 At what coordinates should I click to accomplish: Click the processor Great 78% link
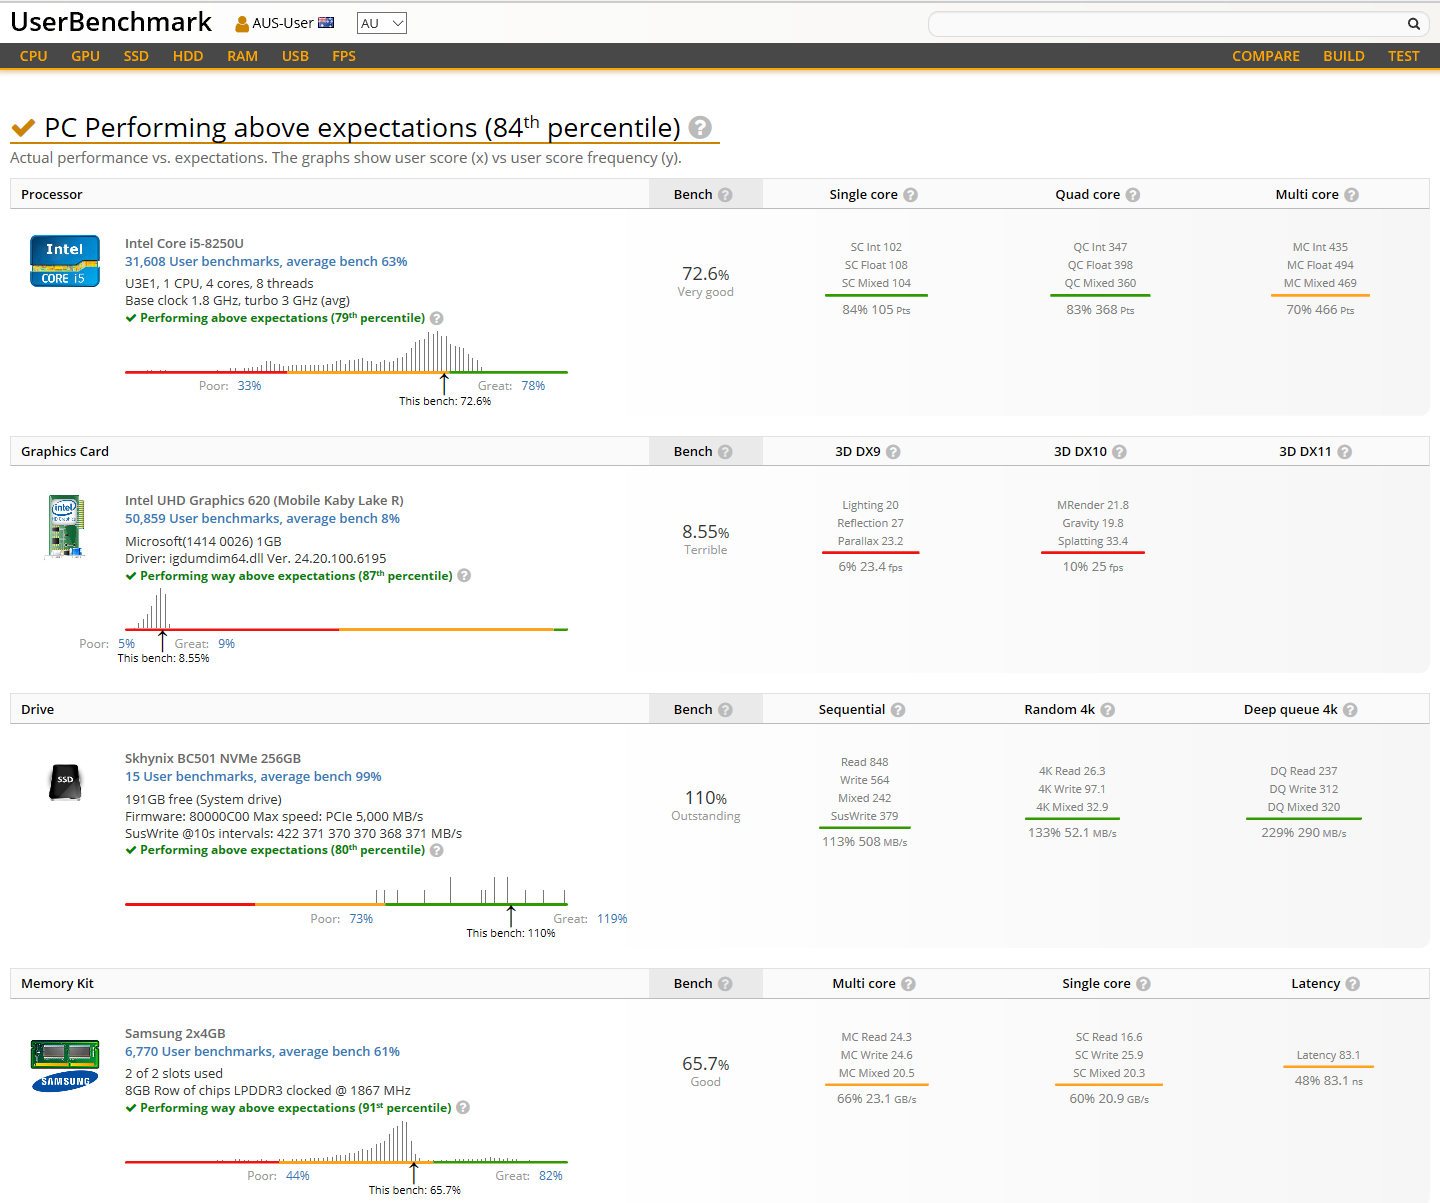point(533,386)
